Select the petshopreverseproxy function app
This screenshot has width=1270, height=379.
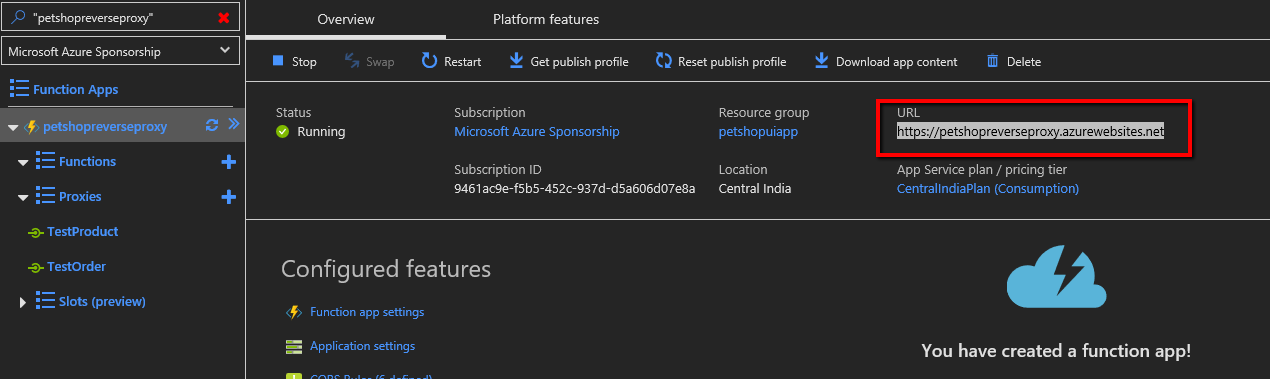coord(105,126)
